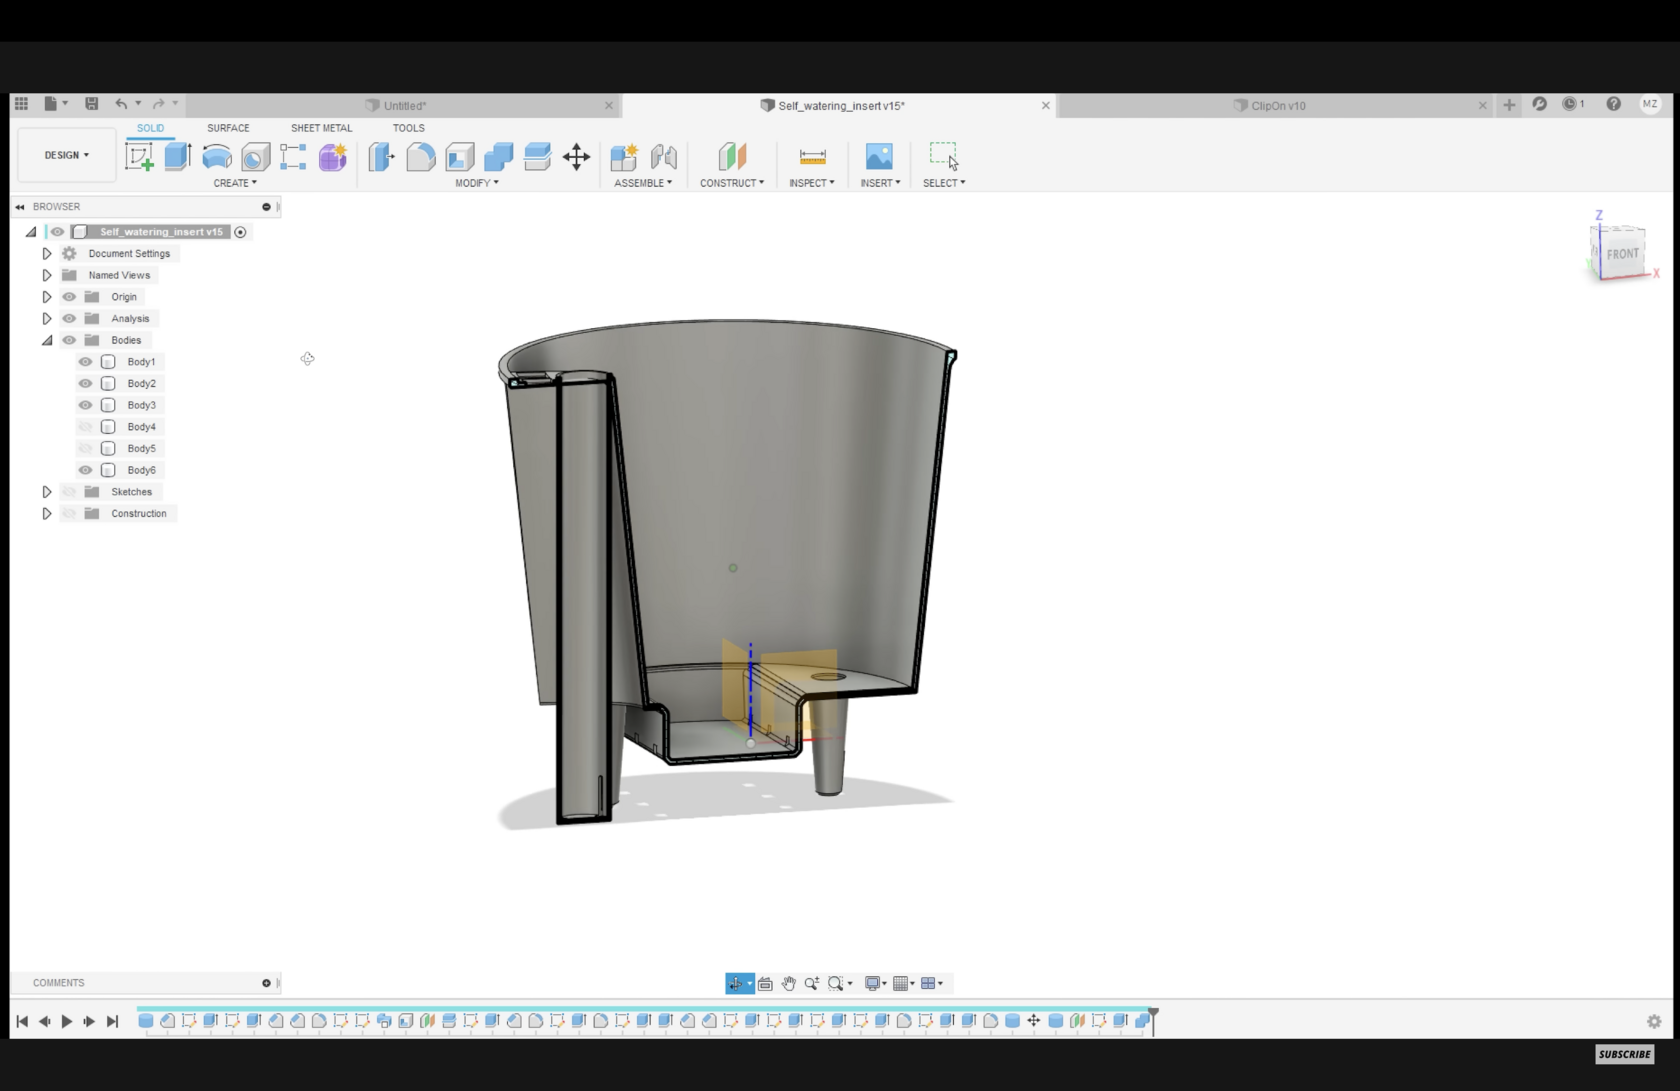Viewport: 1680px width, 1091px height.
Task: Click the Insert Image icon
Action: pos(879,156)
